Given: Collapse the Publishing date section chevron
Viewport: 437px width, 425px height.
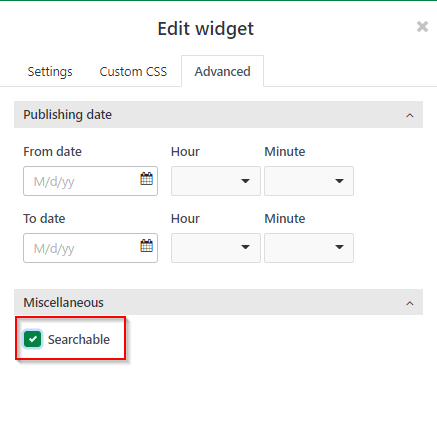Looking at the screenshot, I should [x=410, y=115].
